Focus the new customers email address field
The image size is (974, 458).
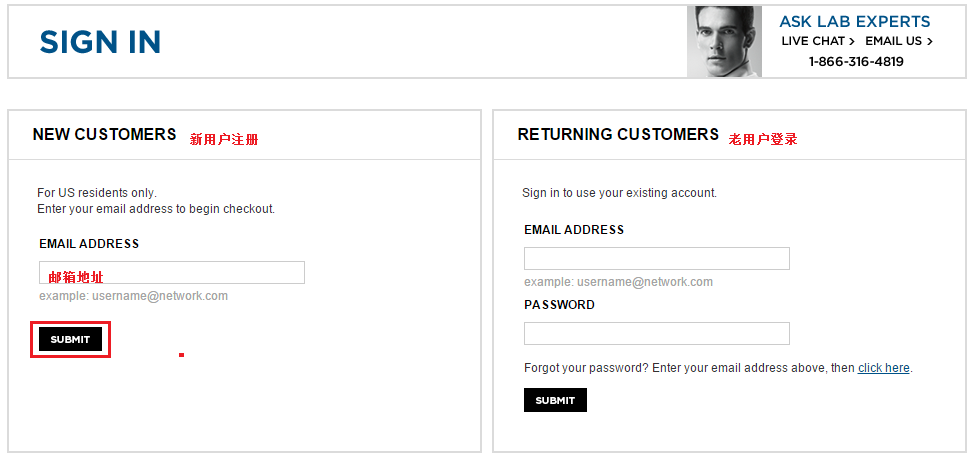[172, 272]
